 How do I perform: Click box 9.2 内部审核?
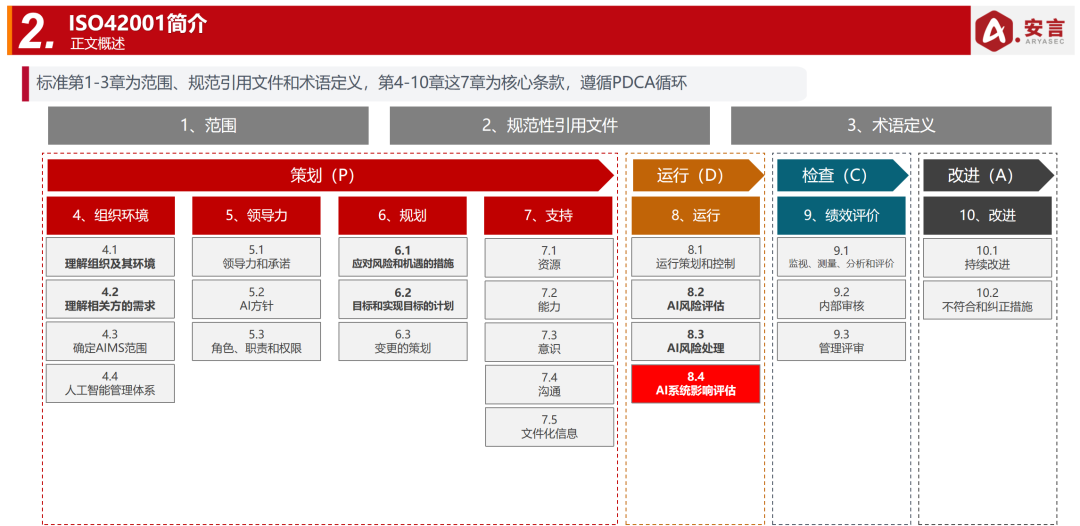point(842,299)
